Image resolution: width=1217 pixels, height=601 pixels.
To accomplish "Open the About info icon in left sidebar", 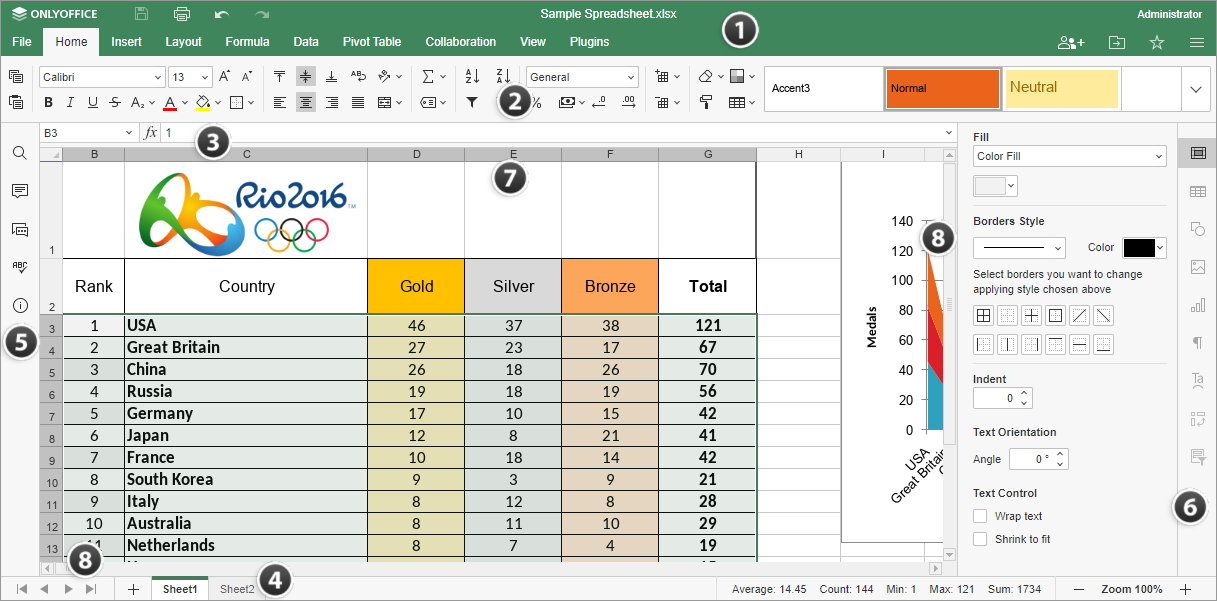I will click(19, 305).
